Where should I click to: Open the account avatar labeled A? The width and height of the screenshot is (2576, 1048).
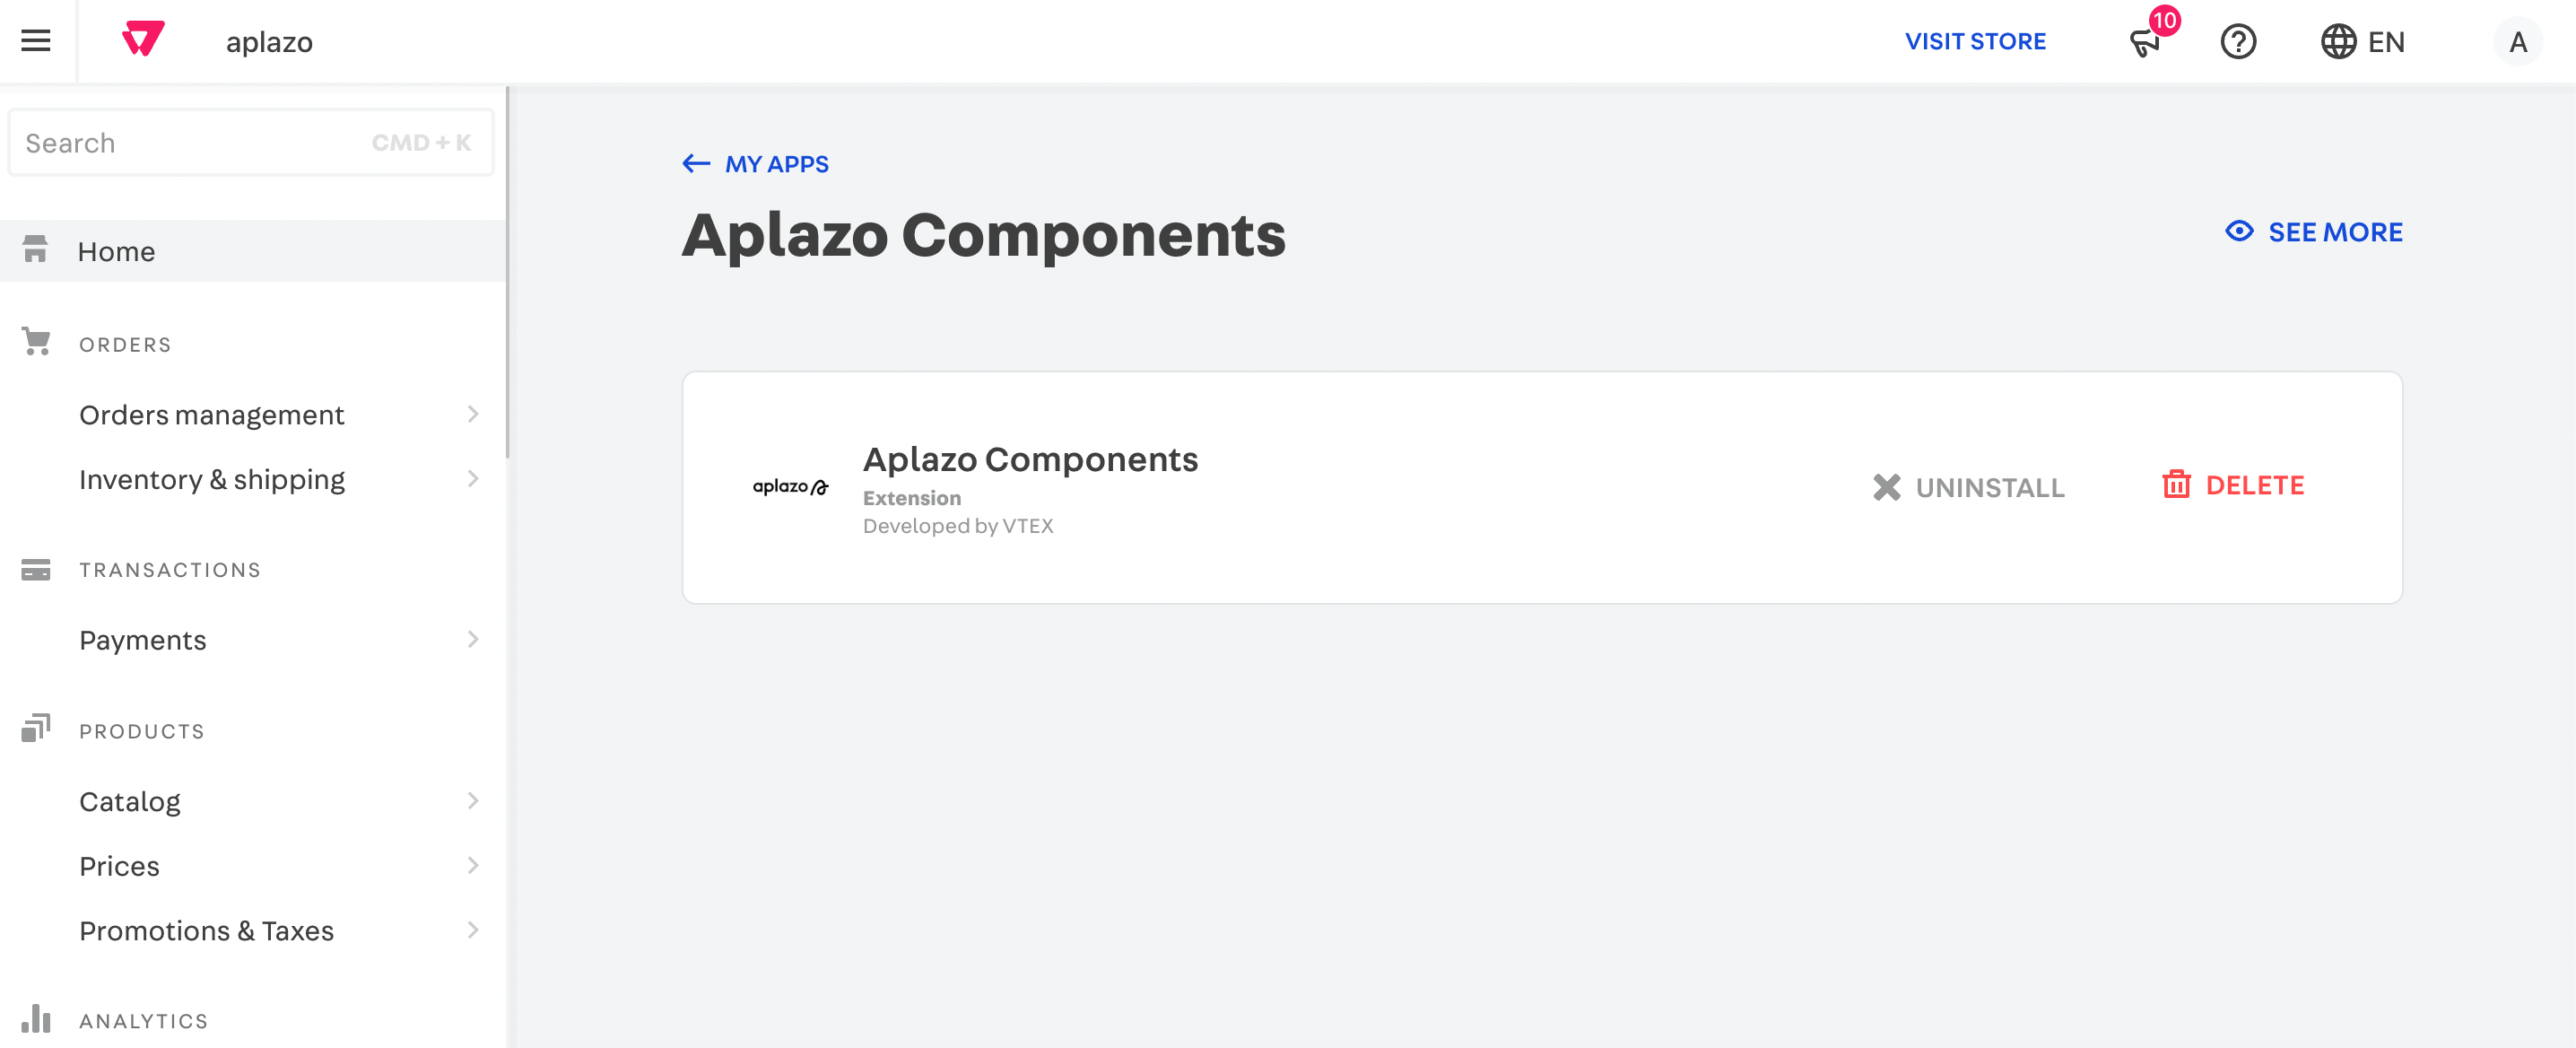click(x=2517, y=42)
